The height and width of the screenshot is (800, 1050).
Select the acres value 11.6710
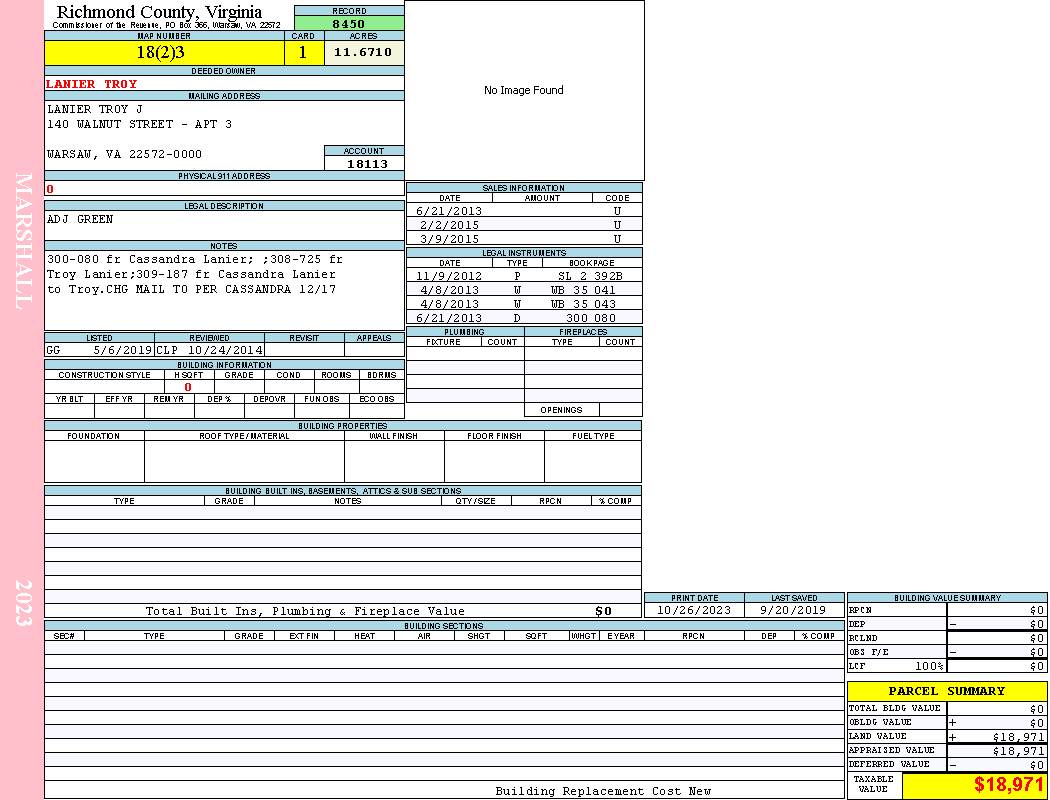(363, 53)
